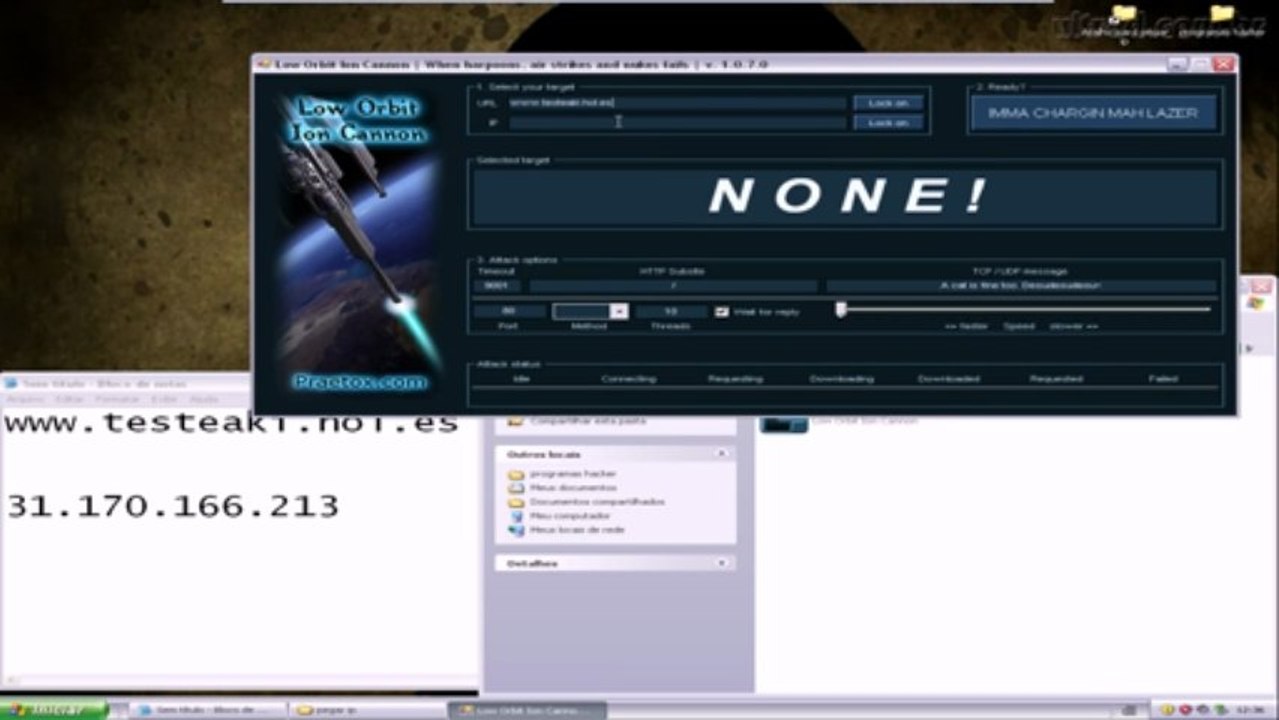
Task: Click the Connecting column in Attack status
Action: point(629,379)
